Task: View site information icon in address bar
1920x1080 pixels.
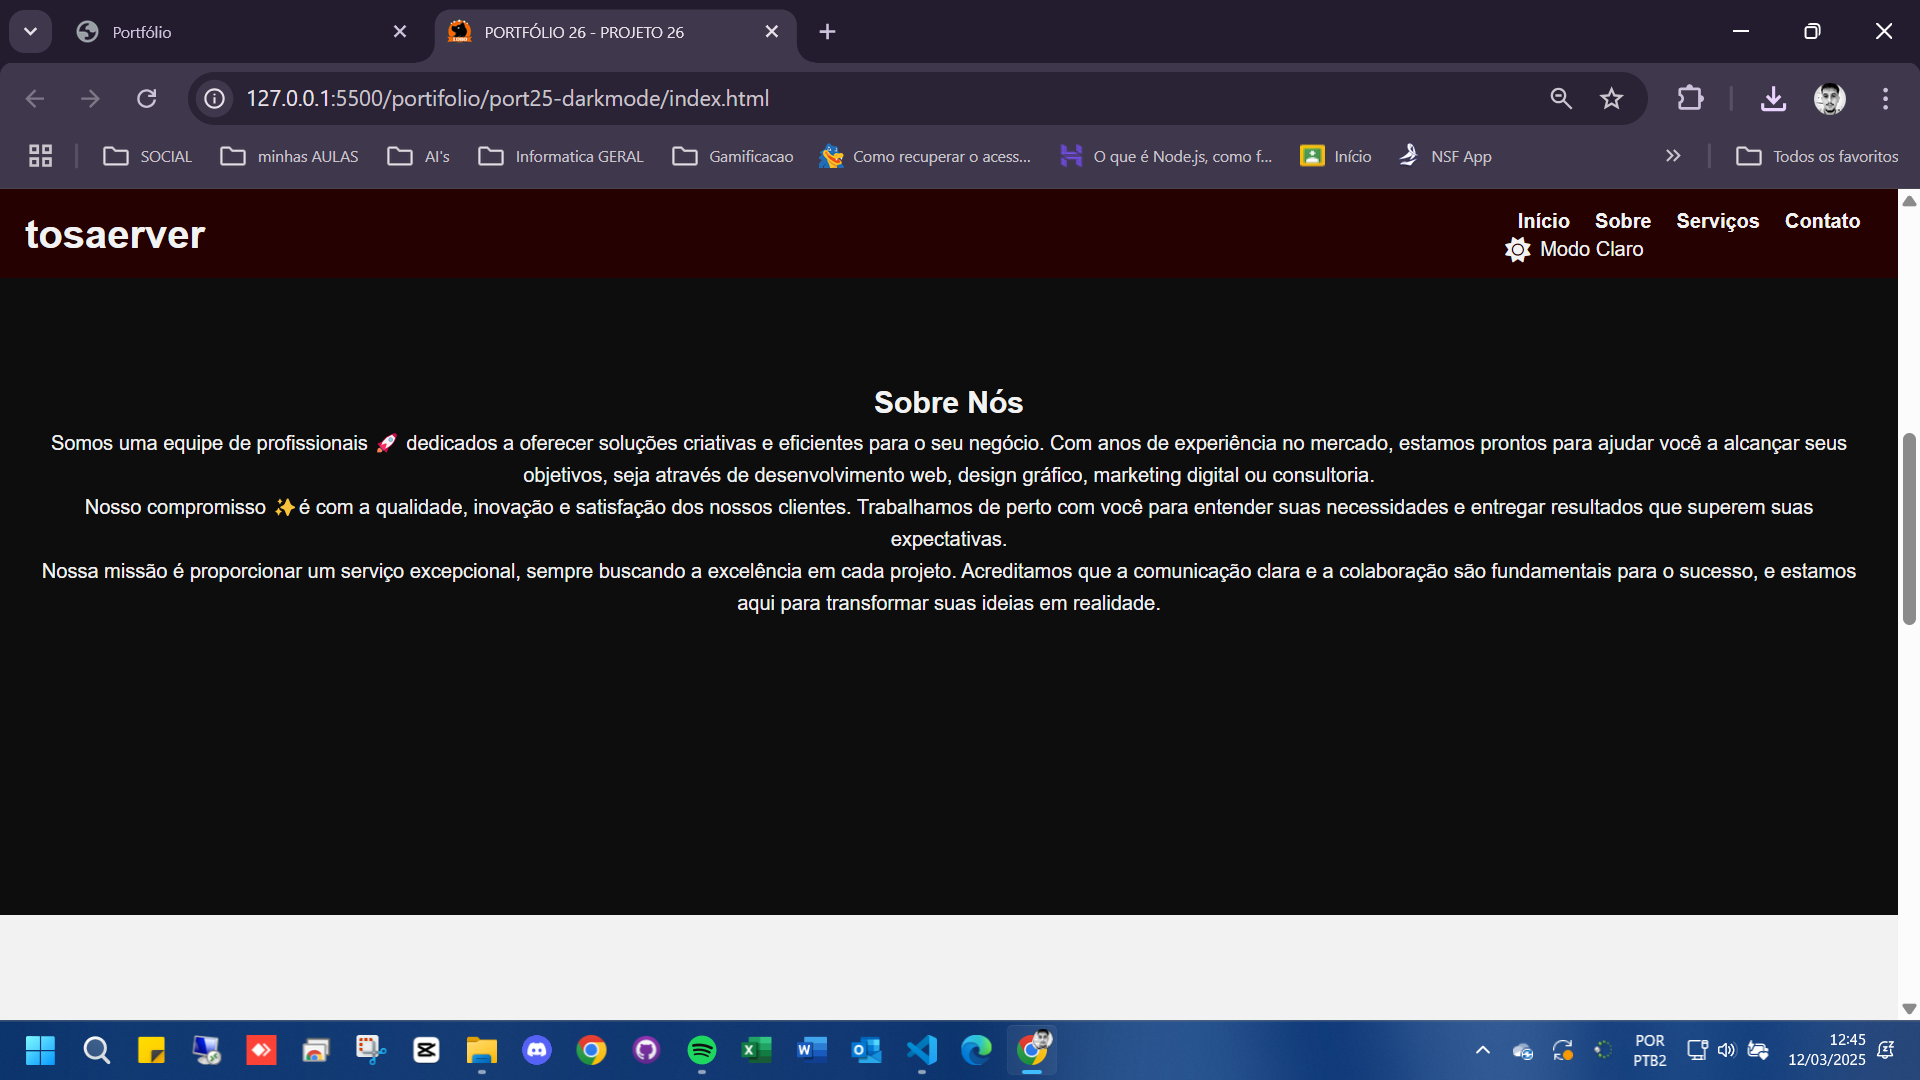Action: click(x=214, y=98)
